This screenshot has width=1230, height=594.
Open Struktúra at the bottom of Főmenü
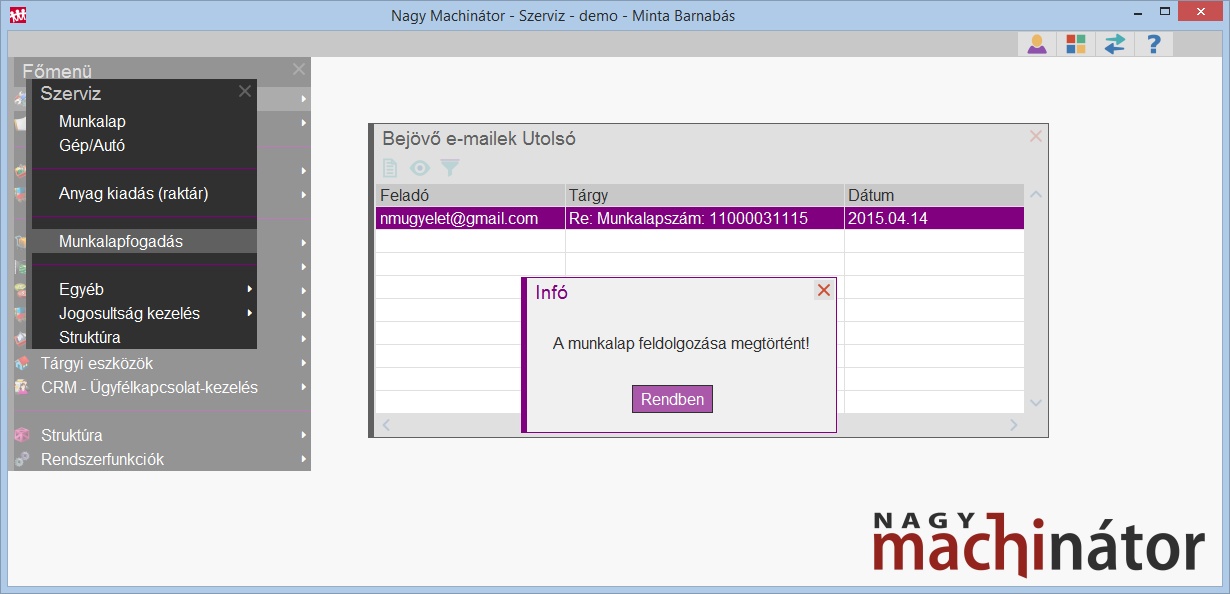coord(71,435)
